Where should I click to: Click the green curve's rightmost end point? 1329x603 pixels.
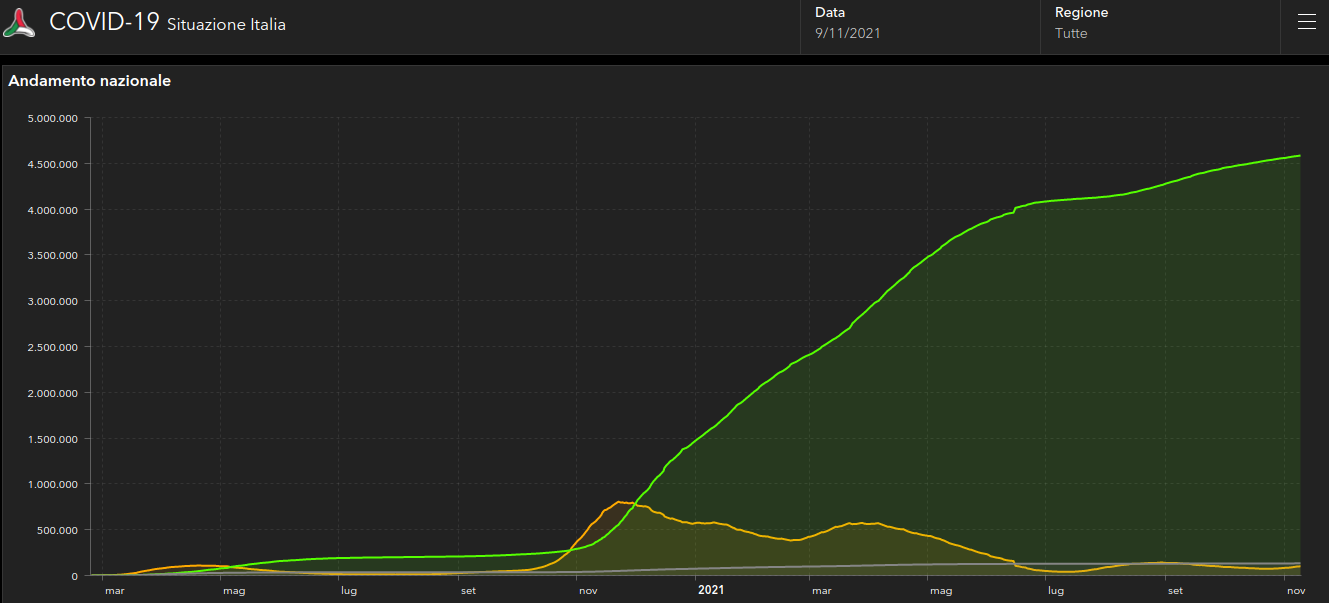[1299, 155]
